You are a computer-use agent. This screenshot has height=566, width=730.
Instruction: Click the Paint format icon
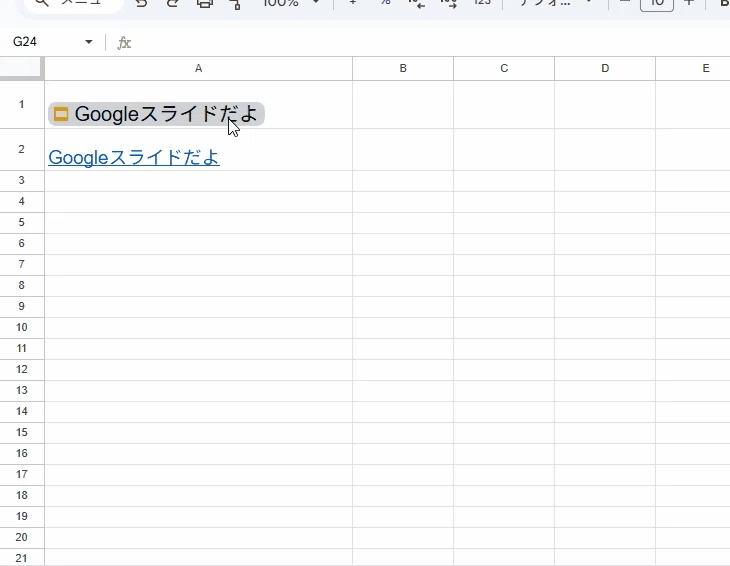(x=236, y=3)
